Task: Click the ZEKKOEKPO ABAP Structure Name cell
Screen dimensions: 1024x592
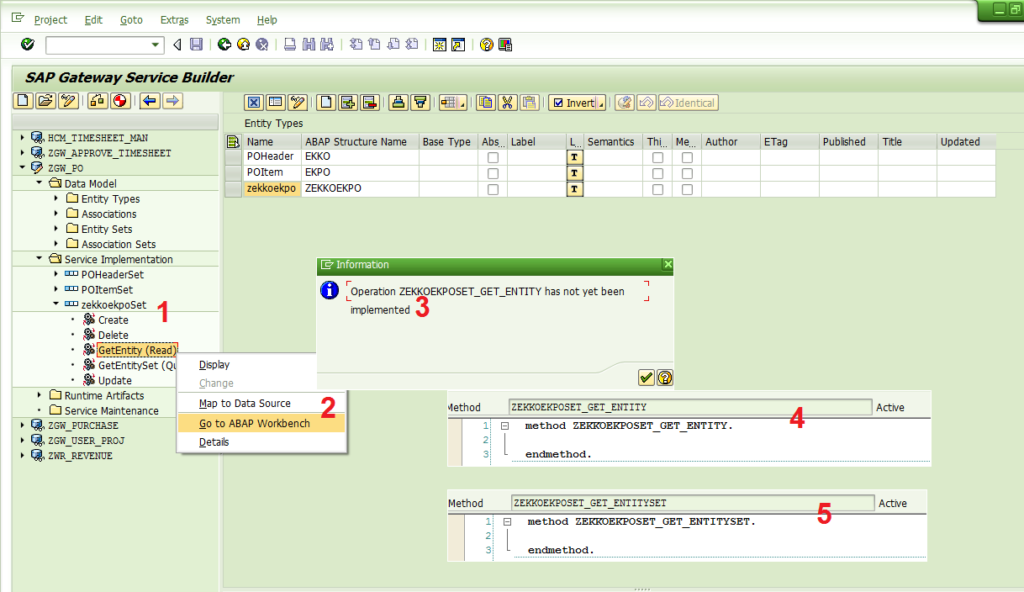Action: click(360, 188)
